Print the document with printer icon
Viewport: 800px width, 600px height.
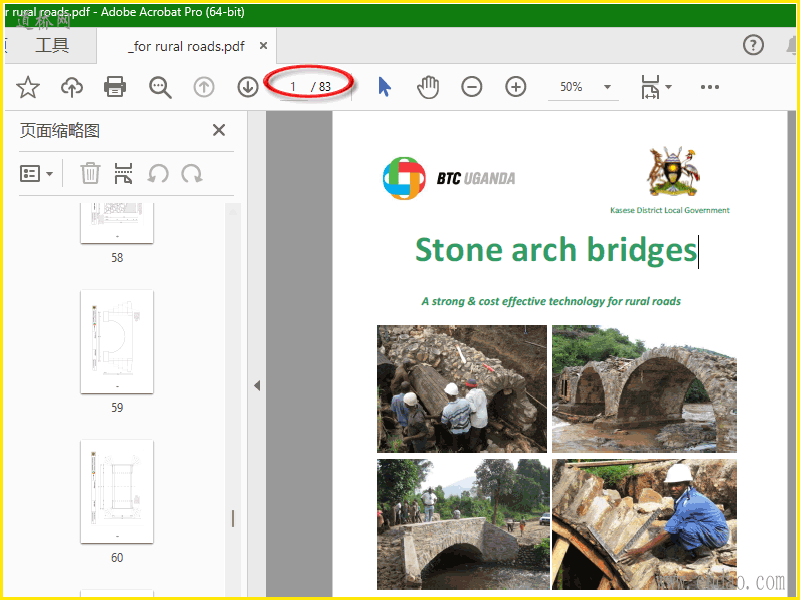[115, 87]
